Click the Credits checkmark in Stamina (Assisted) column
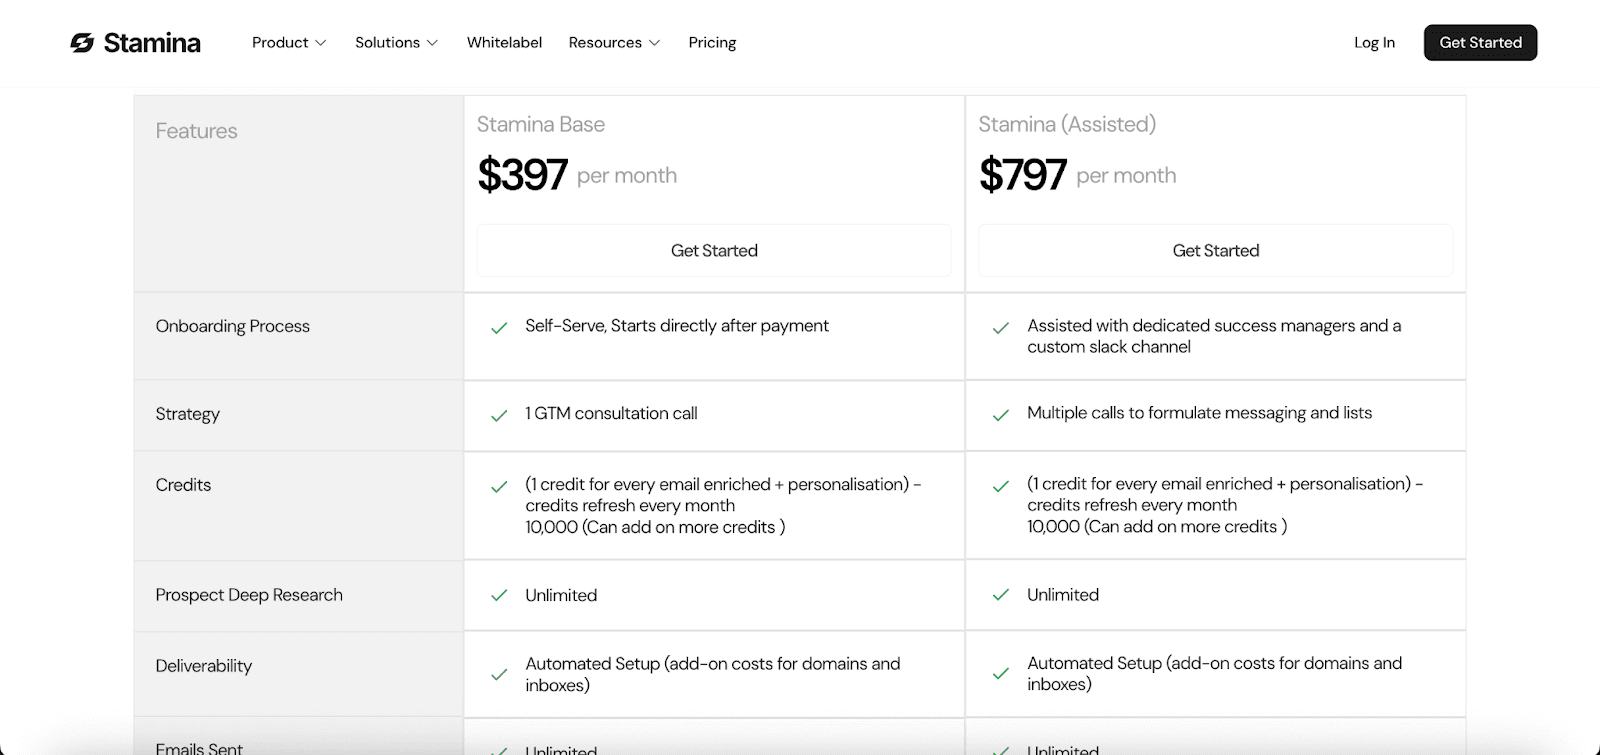1600x755 pixels. tap(1000, 487)
